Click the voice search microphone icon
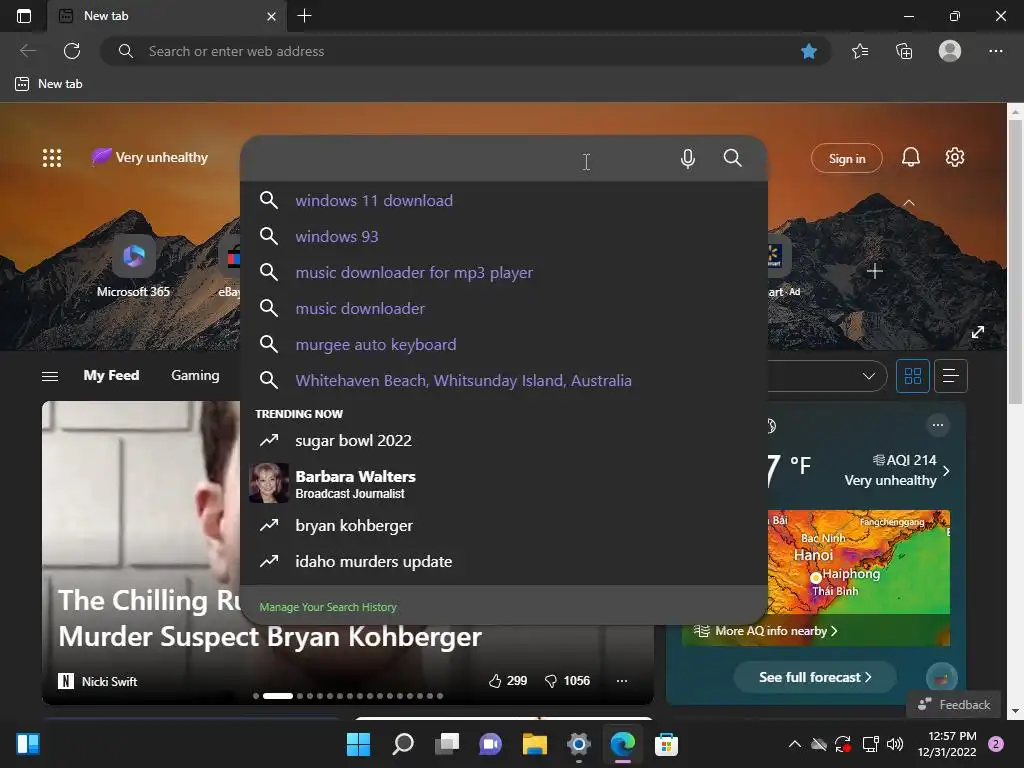The height and width of the screenshot is (768, 1024). [x=687, y=159]
